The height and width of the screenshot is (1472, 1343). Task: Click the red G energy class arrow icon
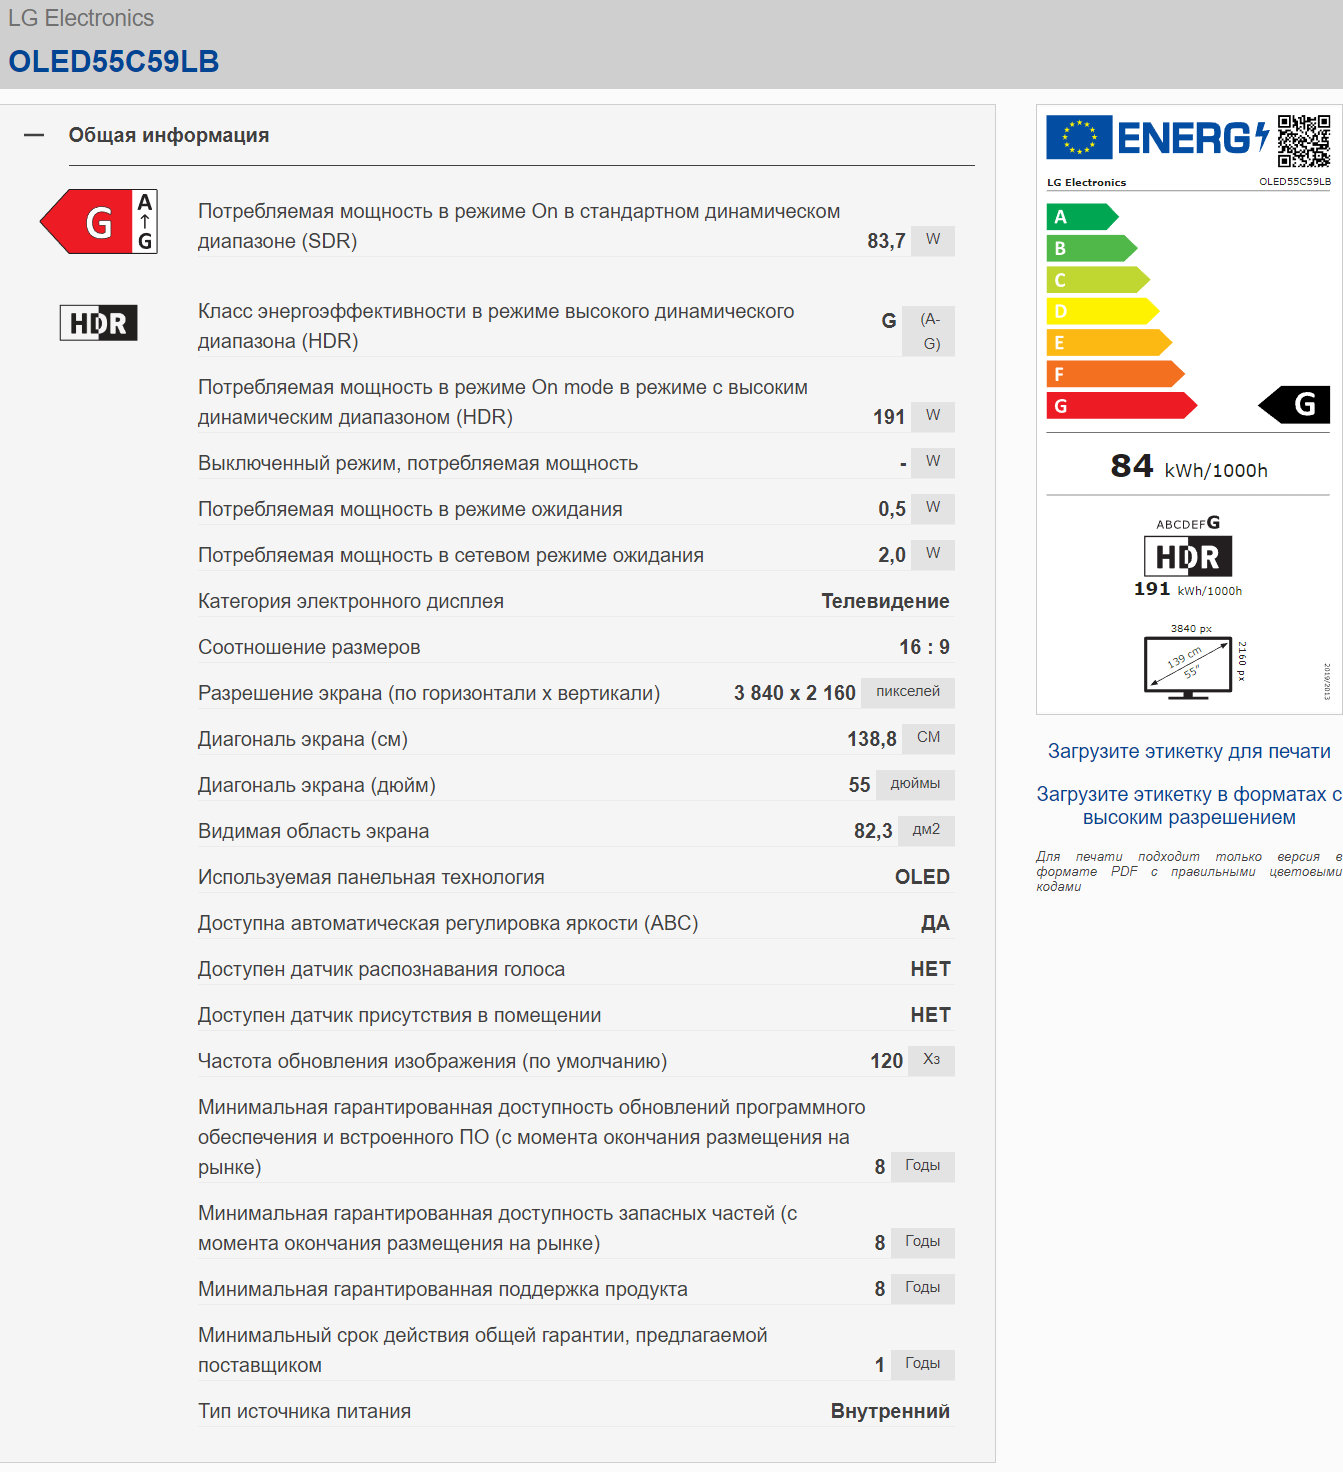(99, 221)
